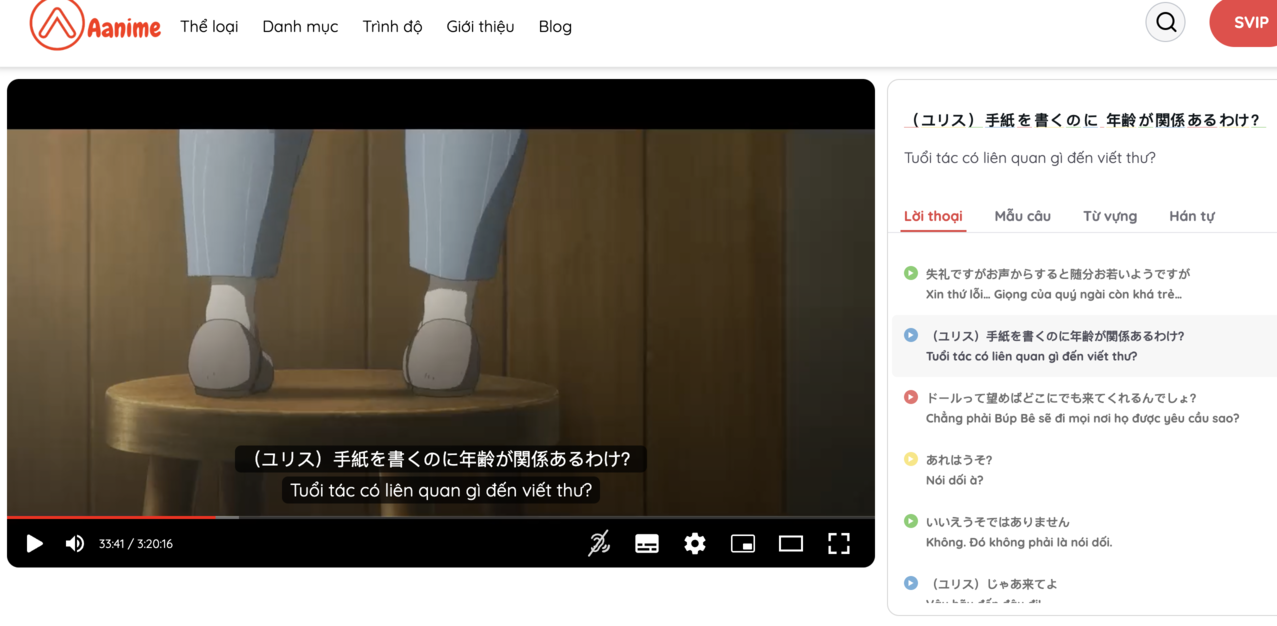This screenshot has width=1277, height=626.
Task: Open the Danh mục menu
Action: pos(300,27)
